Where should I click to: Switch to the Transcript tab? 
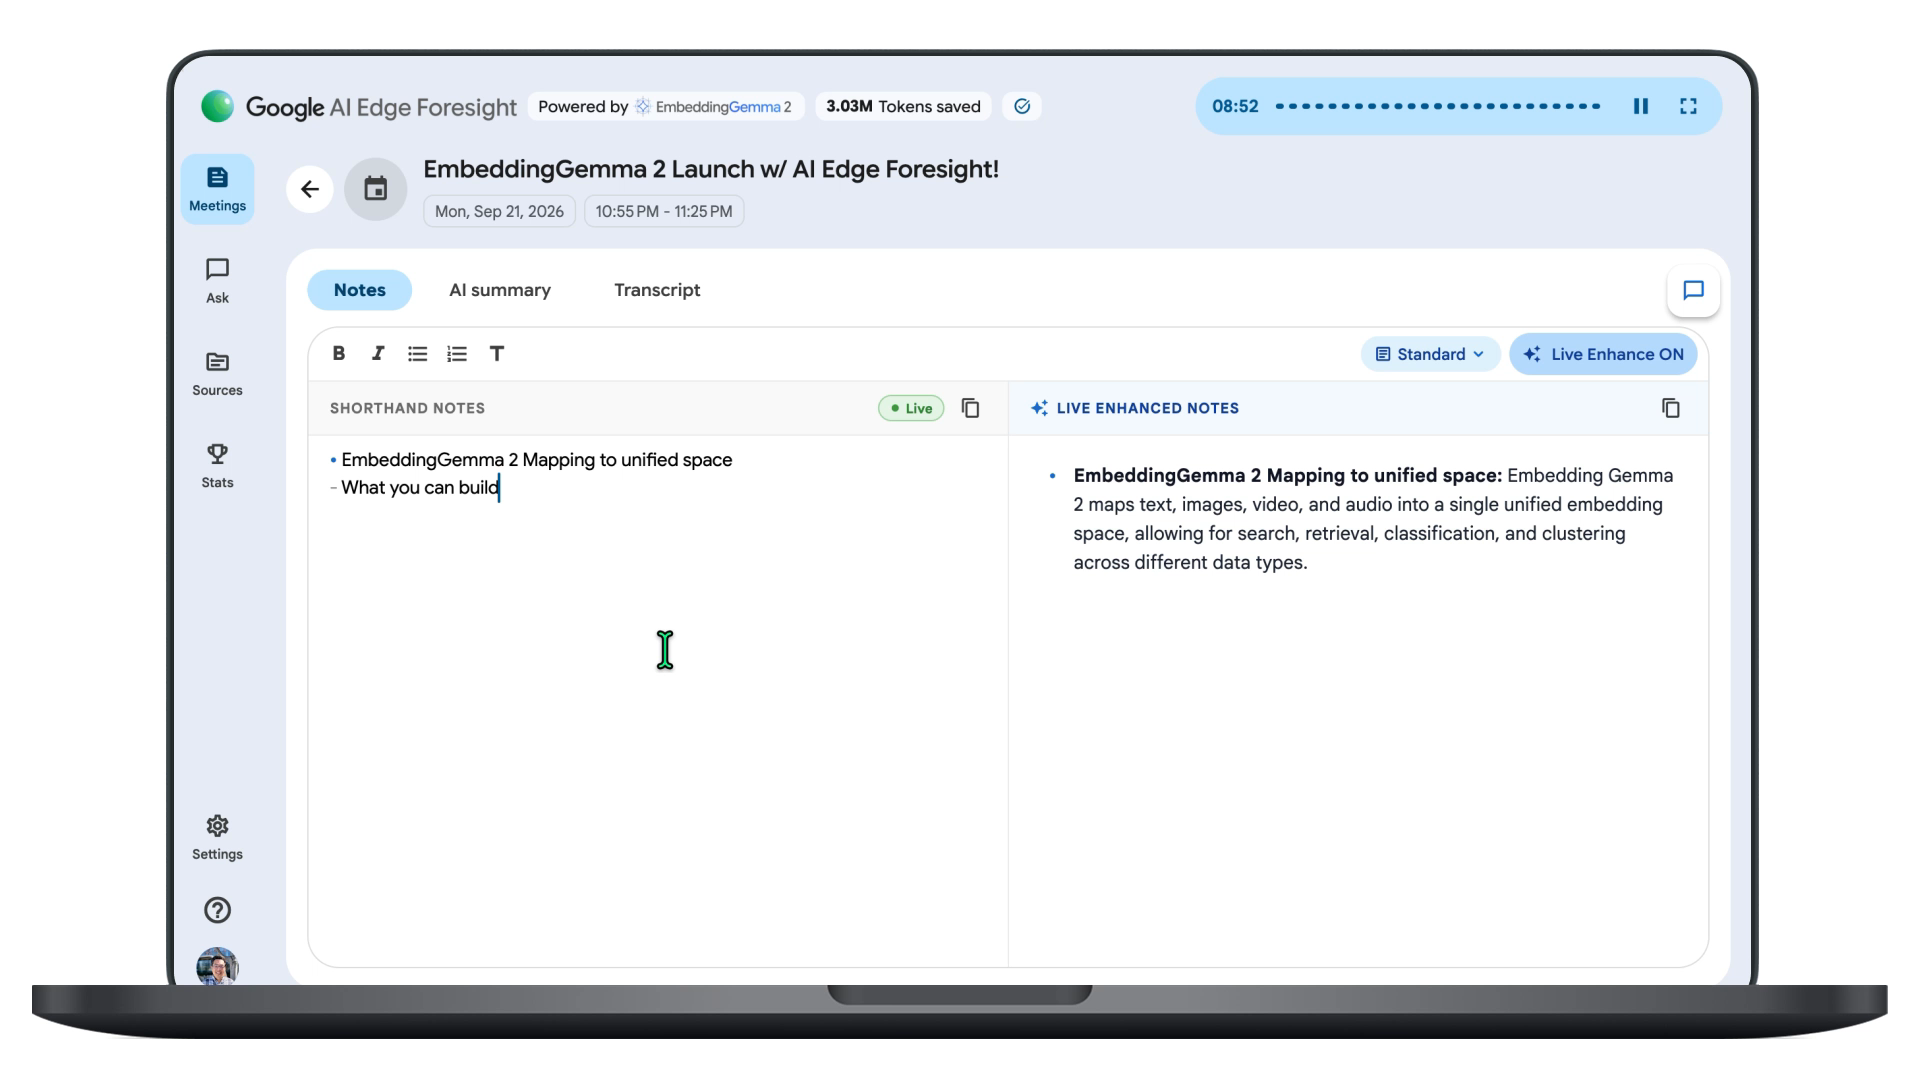point(657,290)
